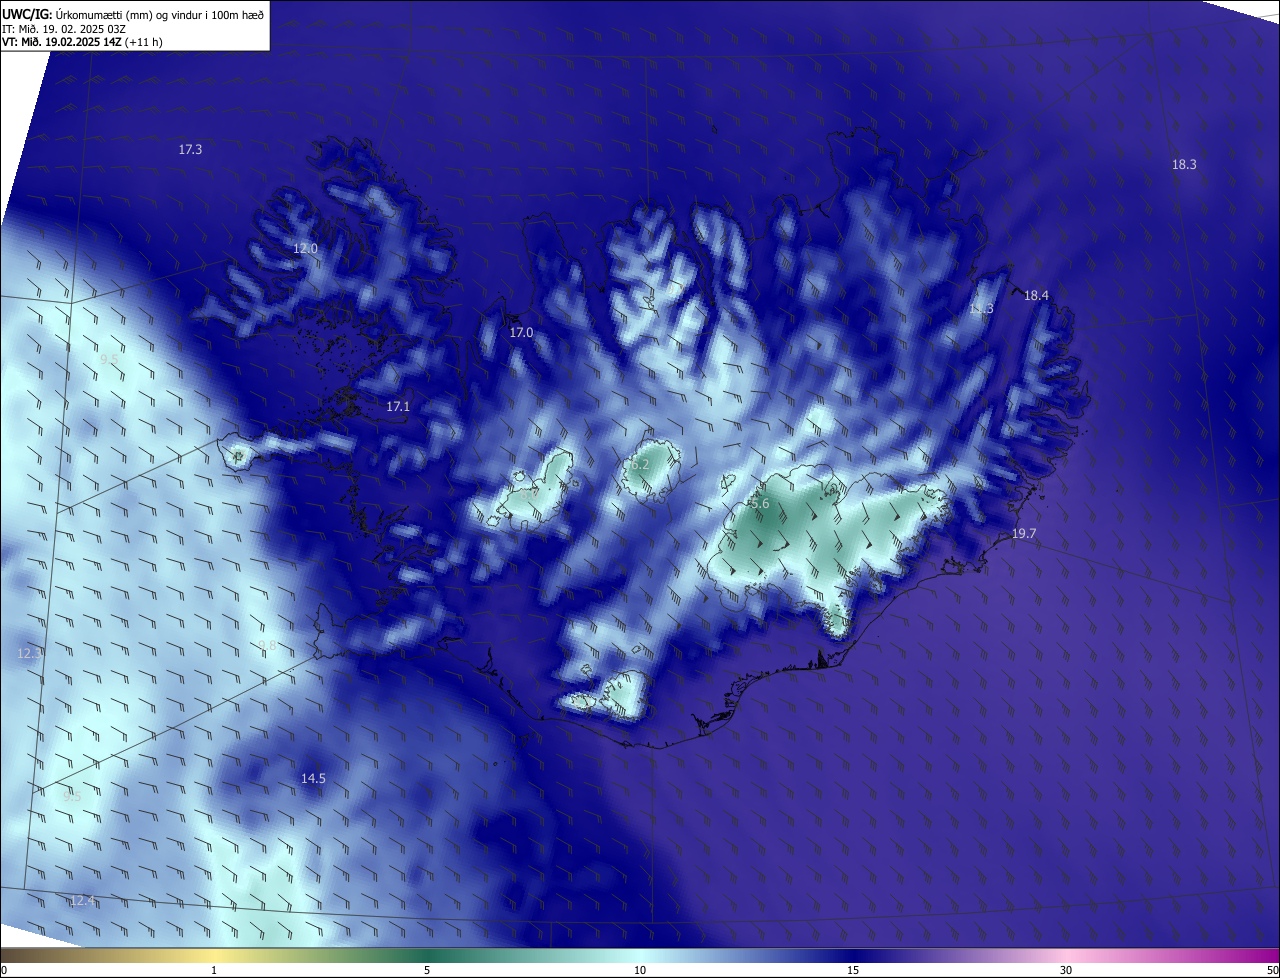Select the 5.6 value on the large glacier
Image resolution: width=1280 pixels, height=978 pixels.
760,503
